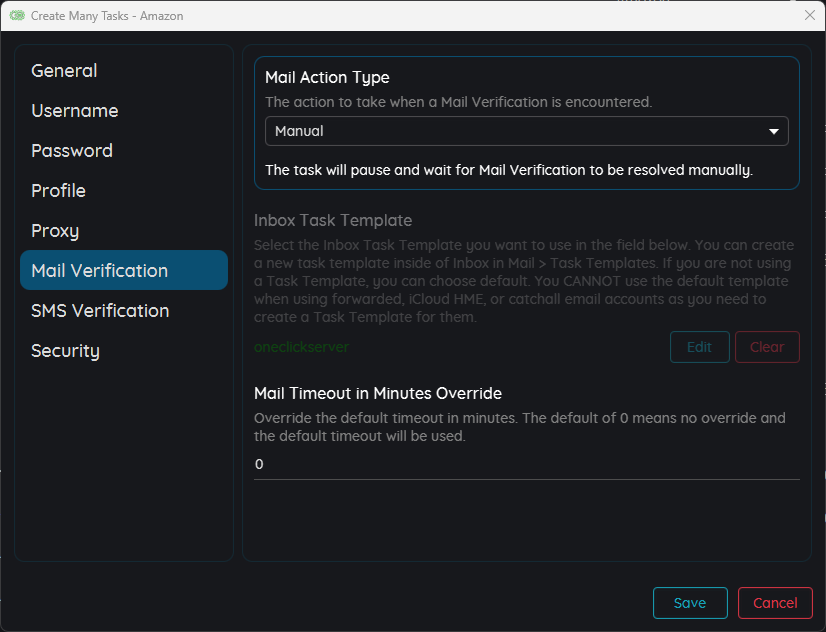Click the oneclickserver template name
826x632 pixels.
click(301, 347)
